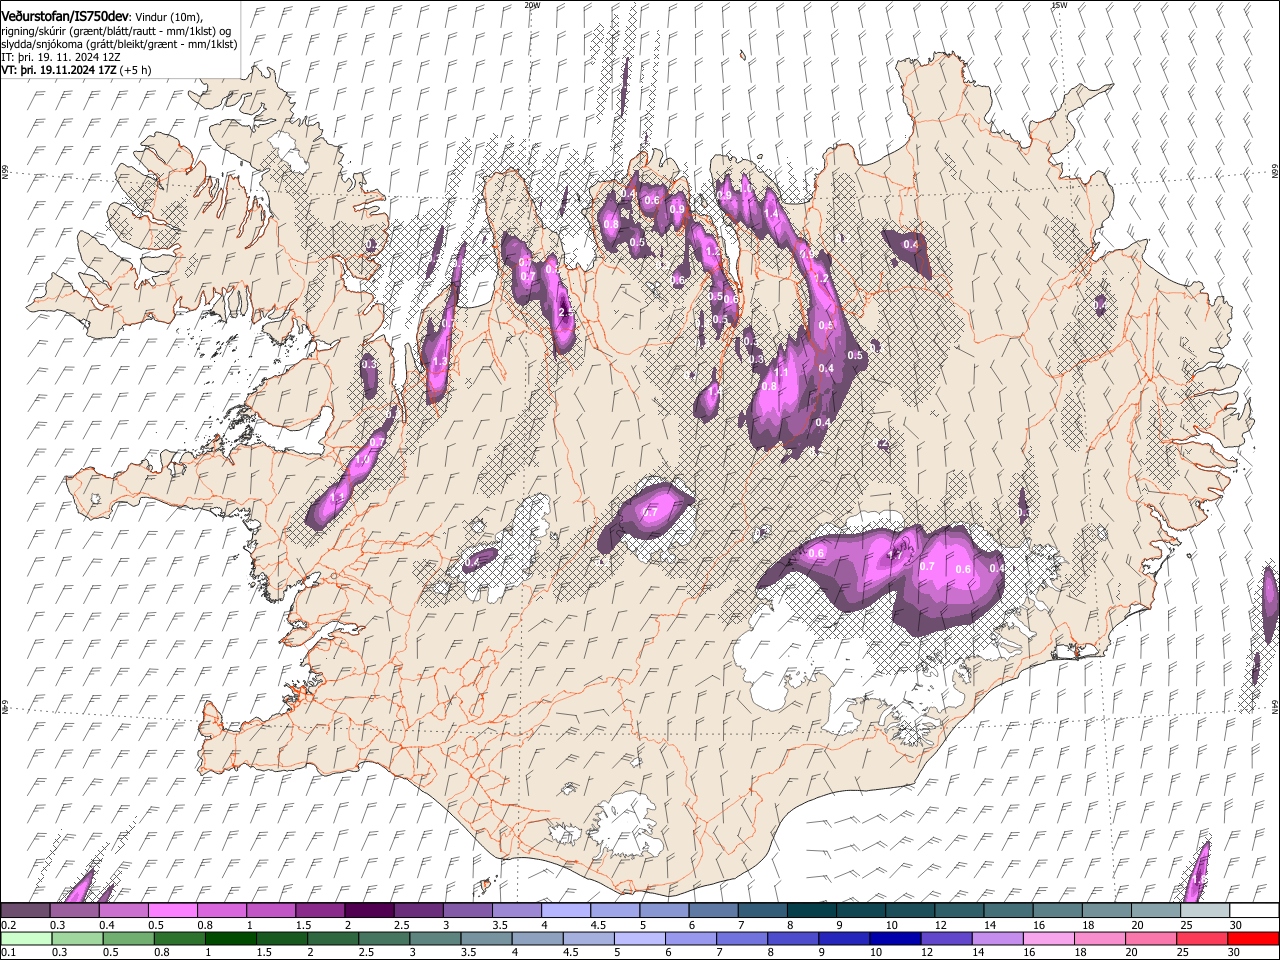Click the palest green lower legend swatch between 0.1 and 0.3
The height and width of the screenshot is (960, 1280).
click(x=26, y=938)
